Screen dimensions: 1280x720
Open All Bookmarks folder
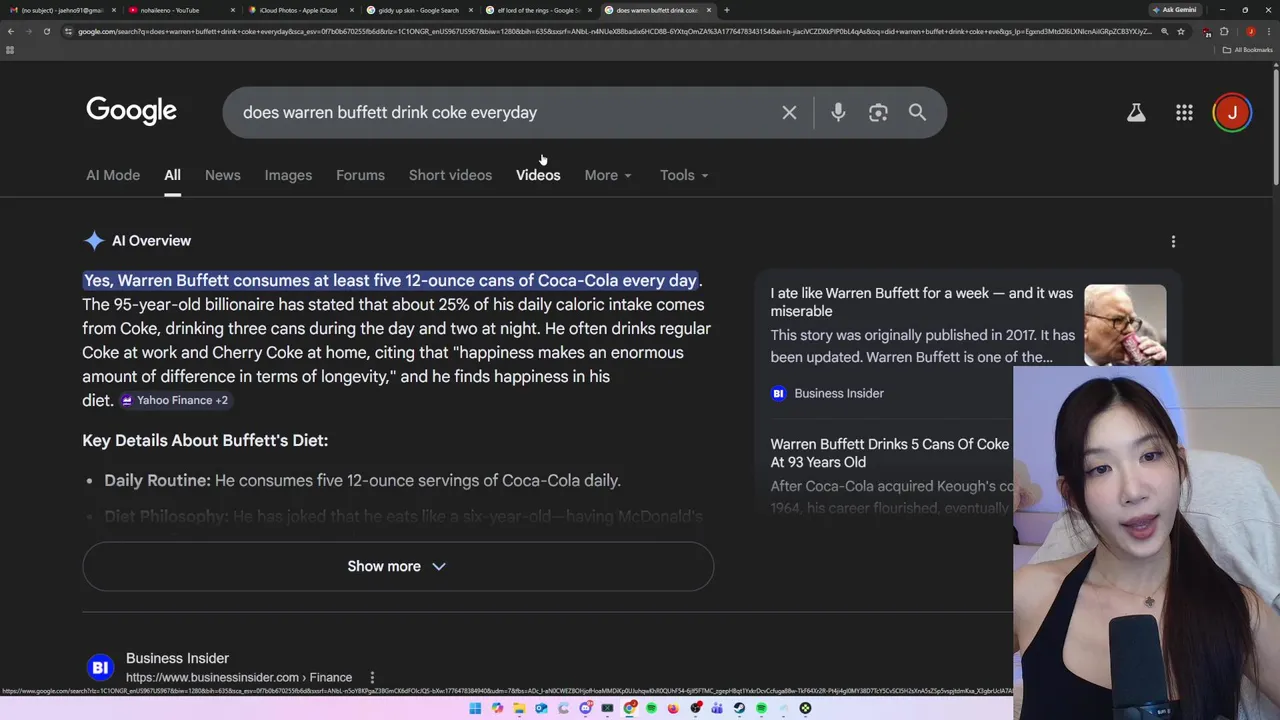1247,50
